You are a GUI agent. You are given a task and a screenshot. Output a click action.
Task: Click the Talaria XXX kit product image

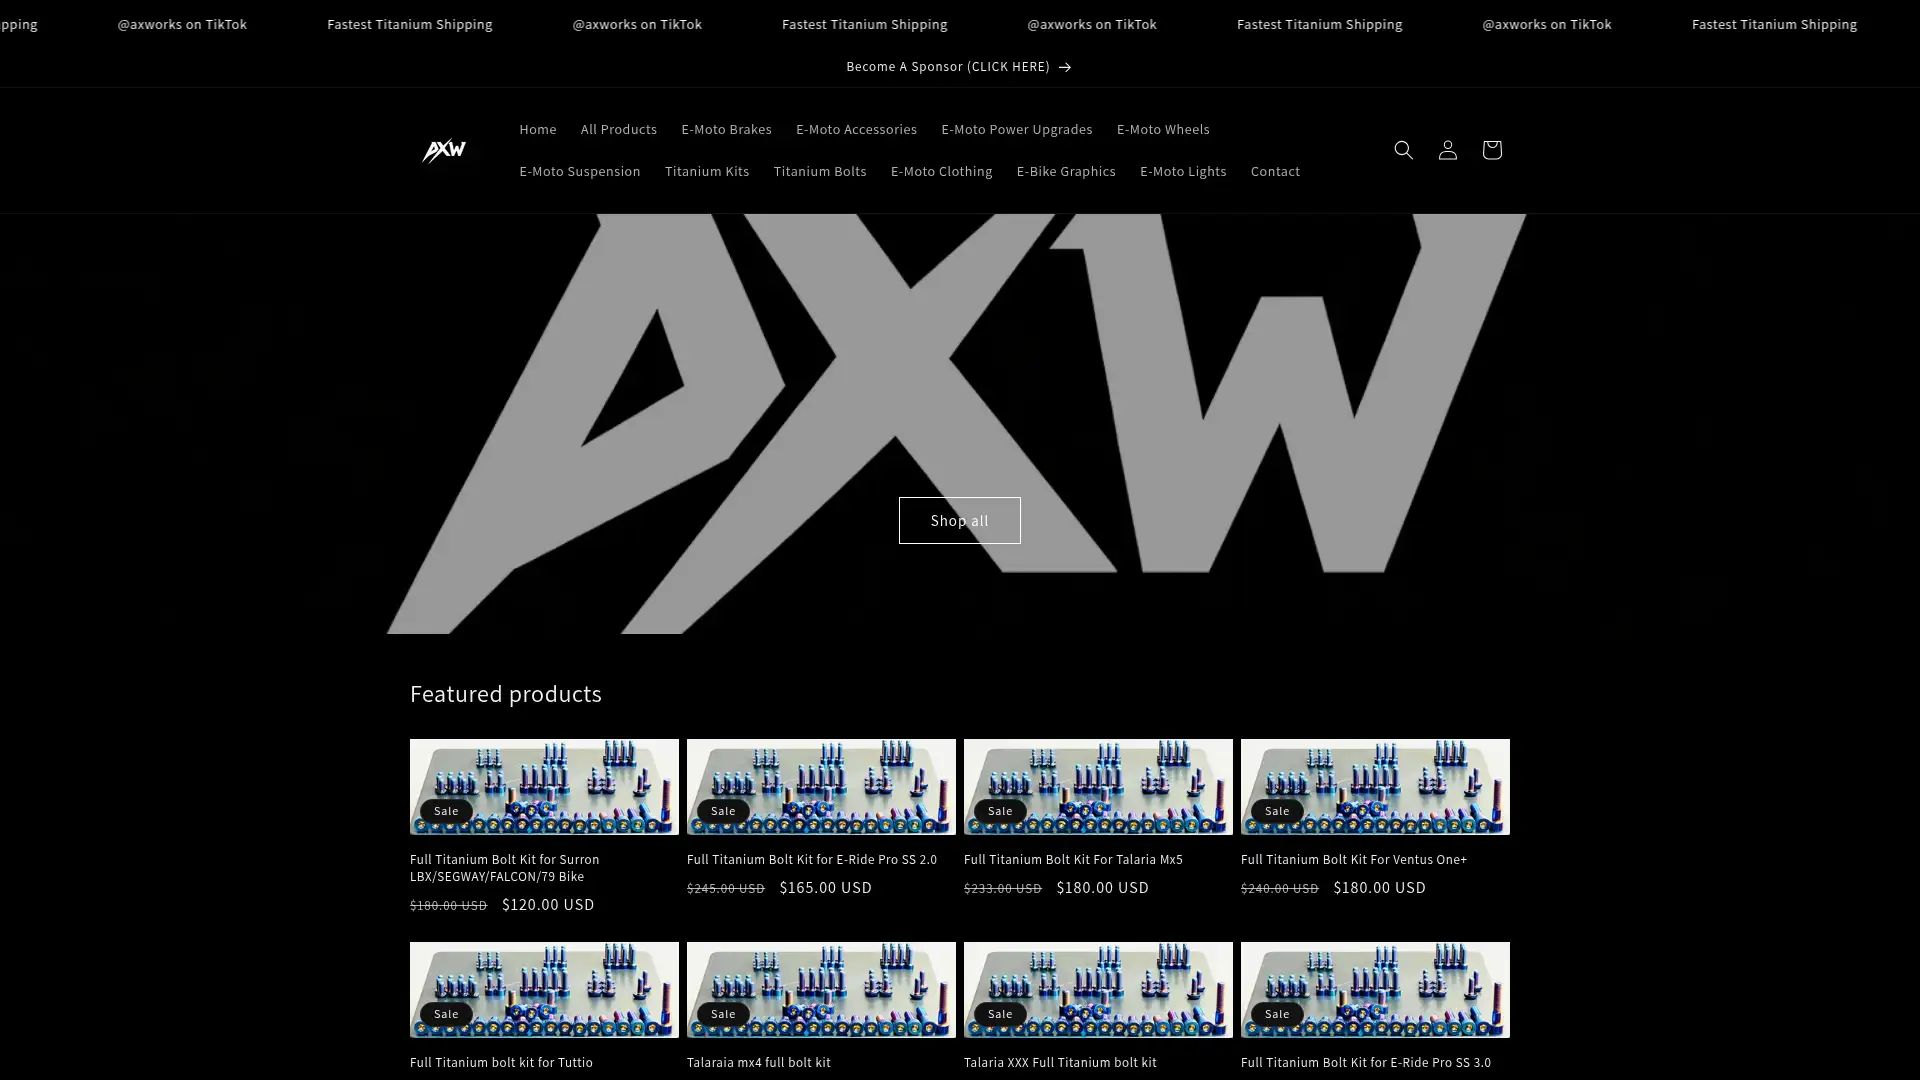pyautogui.click(x=1097, y=989)
